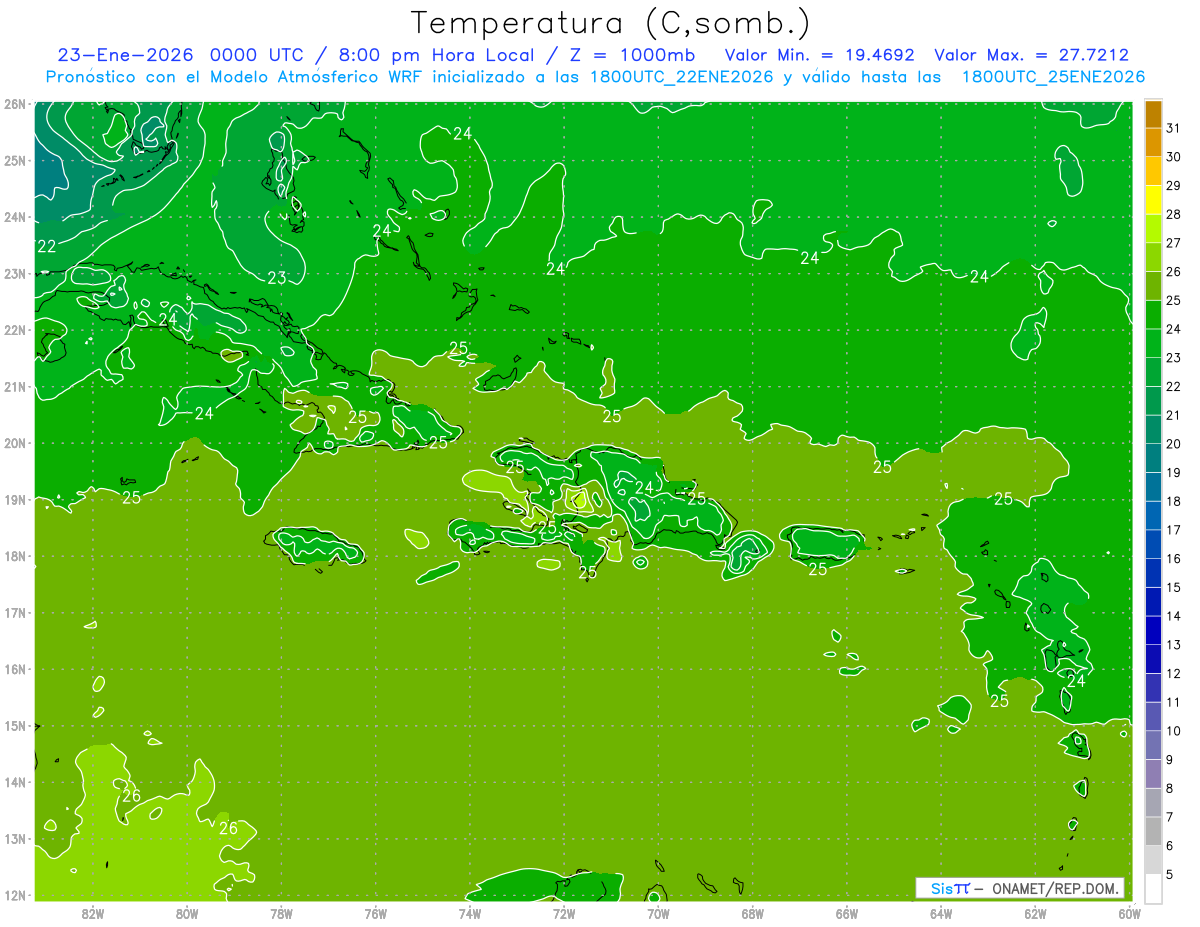Select the "82W" longitude axis label
1200x927 pixels.
point(93,913)
